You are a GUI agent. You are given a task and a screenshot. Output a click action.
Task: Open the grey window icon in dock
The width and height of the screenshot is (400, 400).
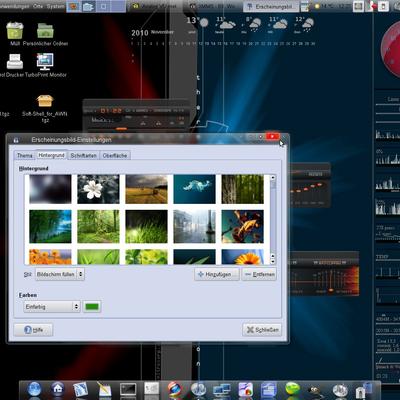tap(151, 389)
